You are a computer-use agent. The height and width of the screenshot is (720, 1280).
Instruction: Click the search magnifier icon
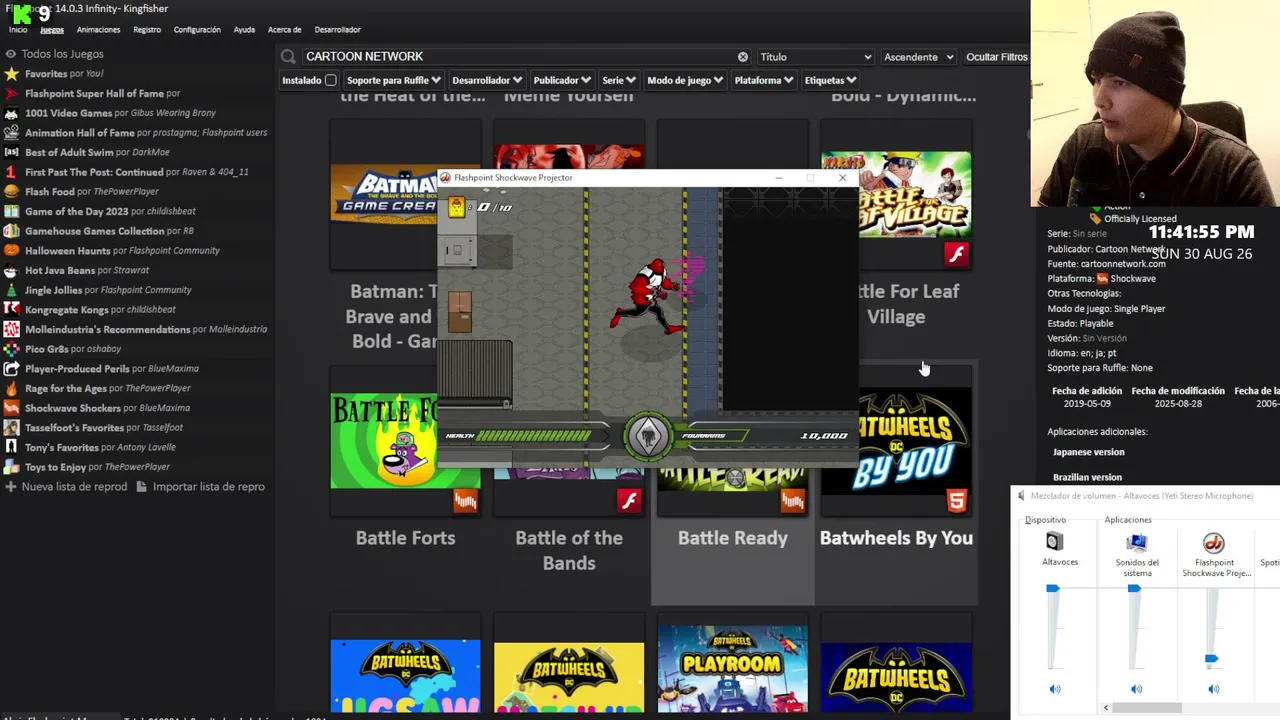coord(288,57)
